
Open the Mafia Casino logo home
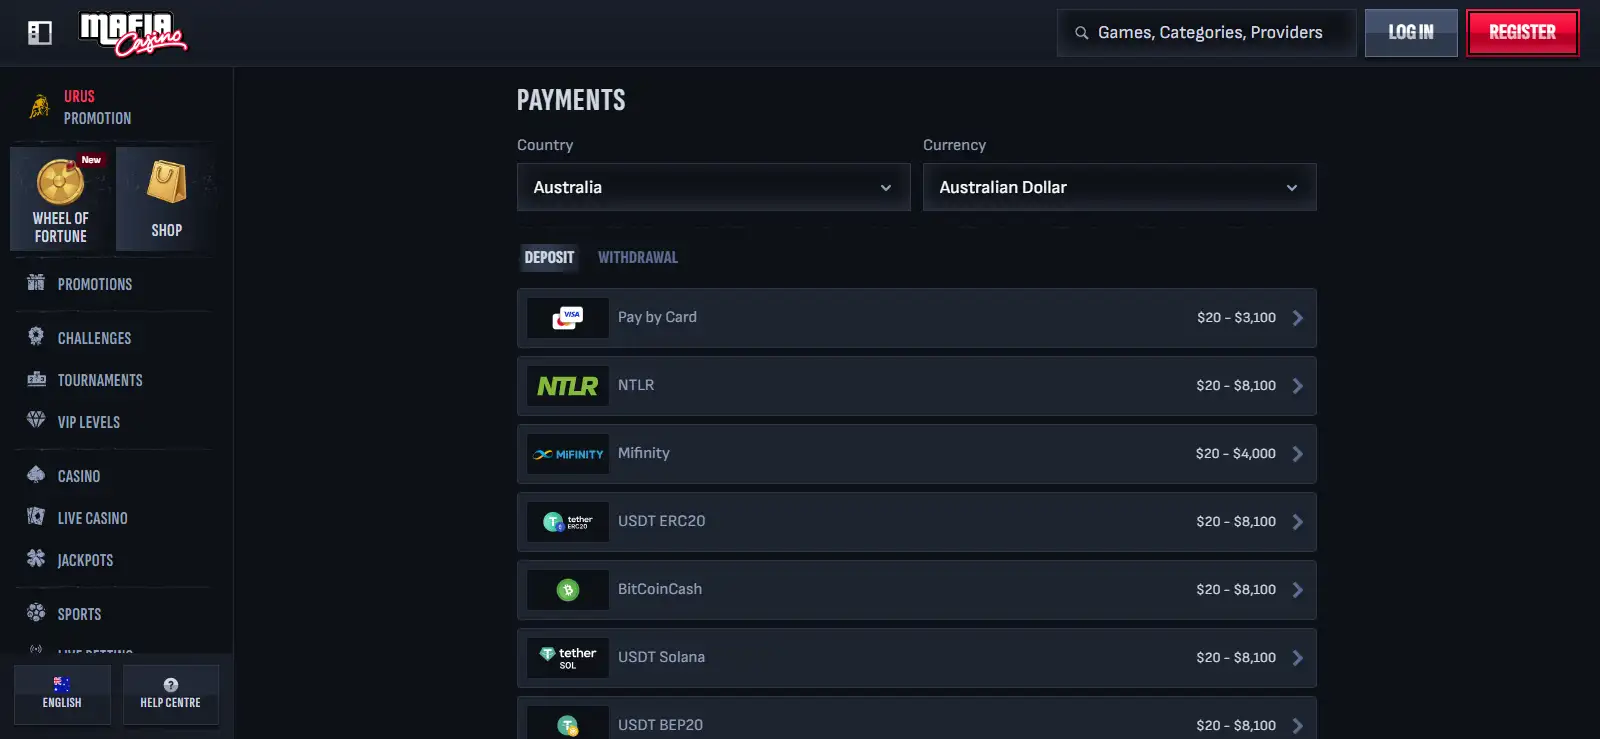pyautogui.click(x=133, y=34)
